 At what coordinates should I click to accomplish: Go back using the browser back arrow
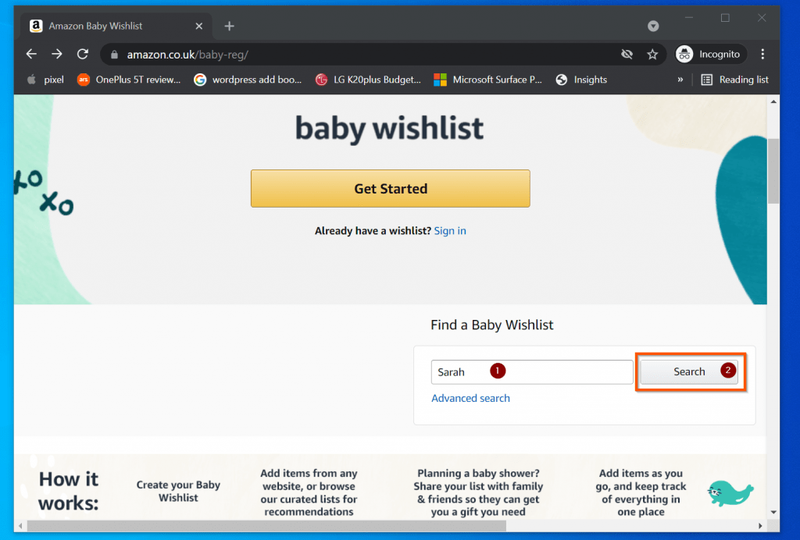(32, 54)
